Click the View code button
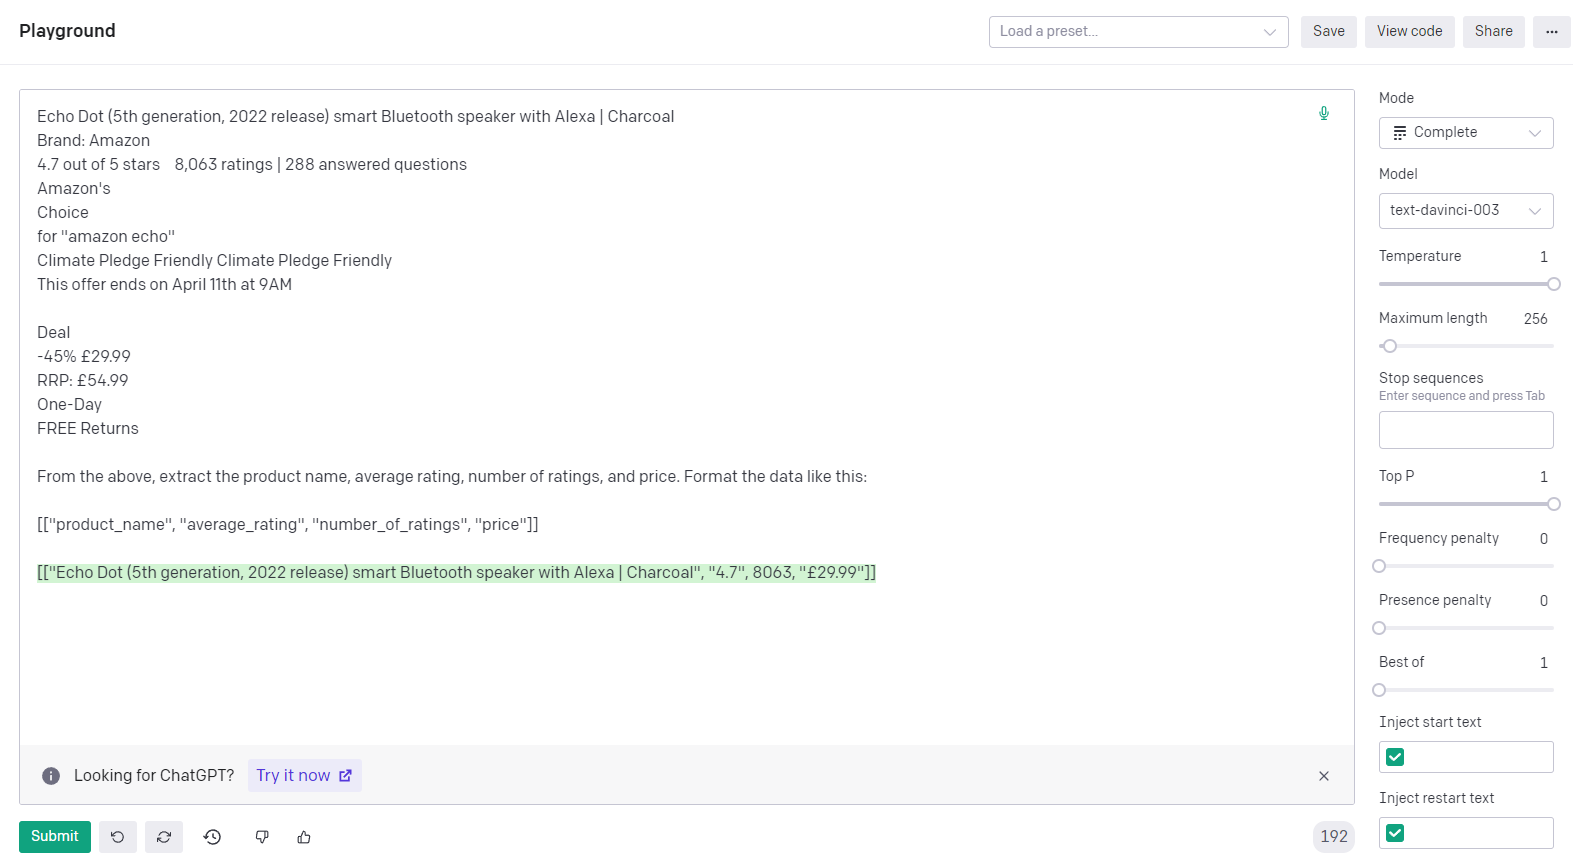The height and width of the screenshot is (860, 1573). tap(1409, 32)
